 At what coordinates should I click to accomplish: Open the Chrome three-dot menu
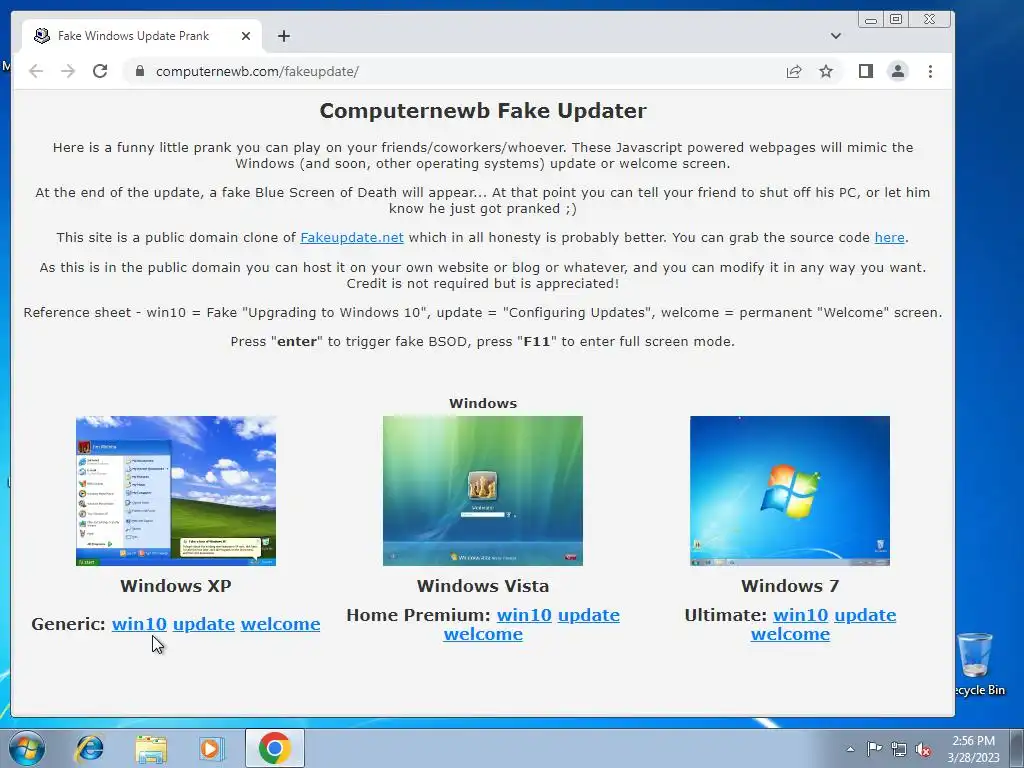pos(930,71)
